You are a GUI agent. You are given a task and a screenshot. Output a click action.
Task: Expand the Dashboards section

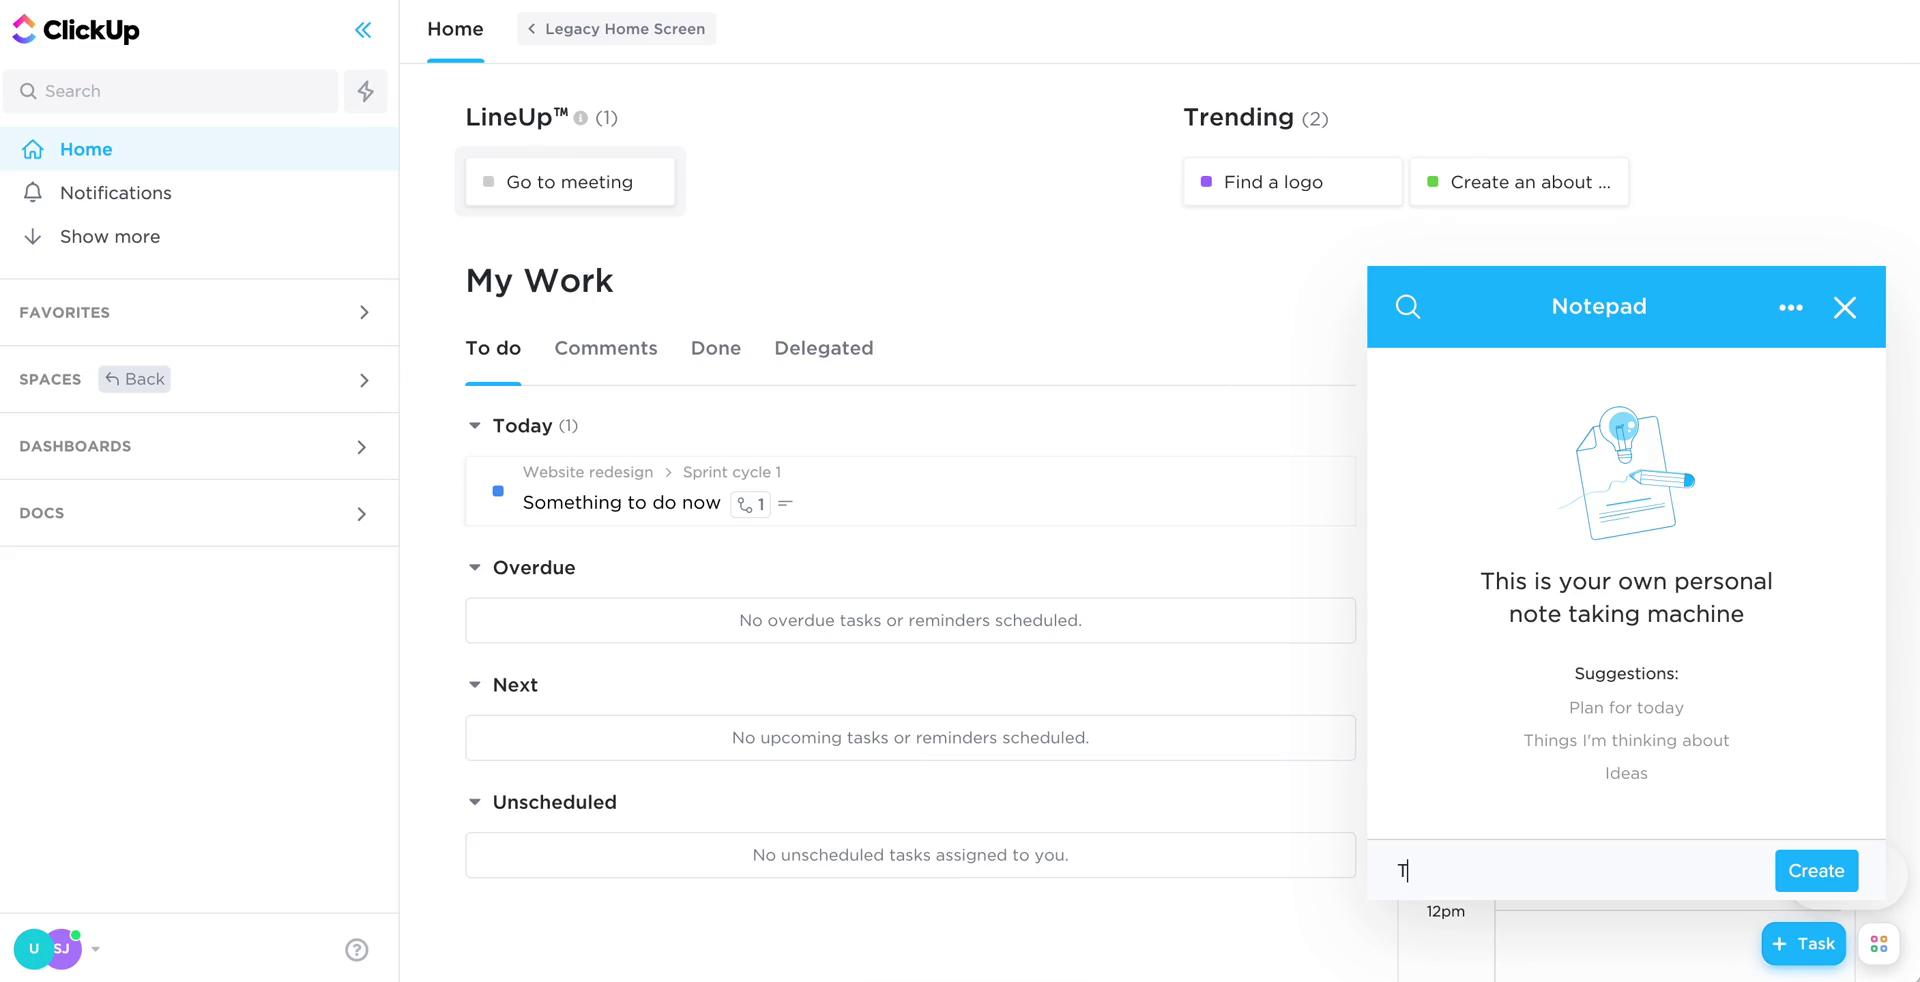362,447
